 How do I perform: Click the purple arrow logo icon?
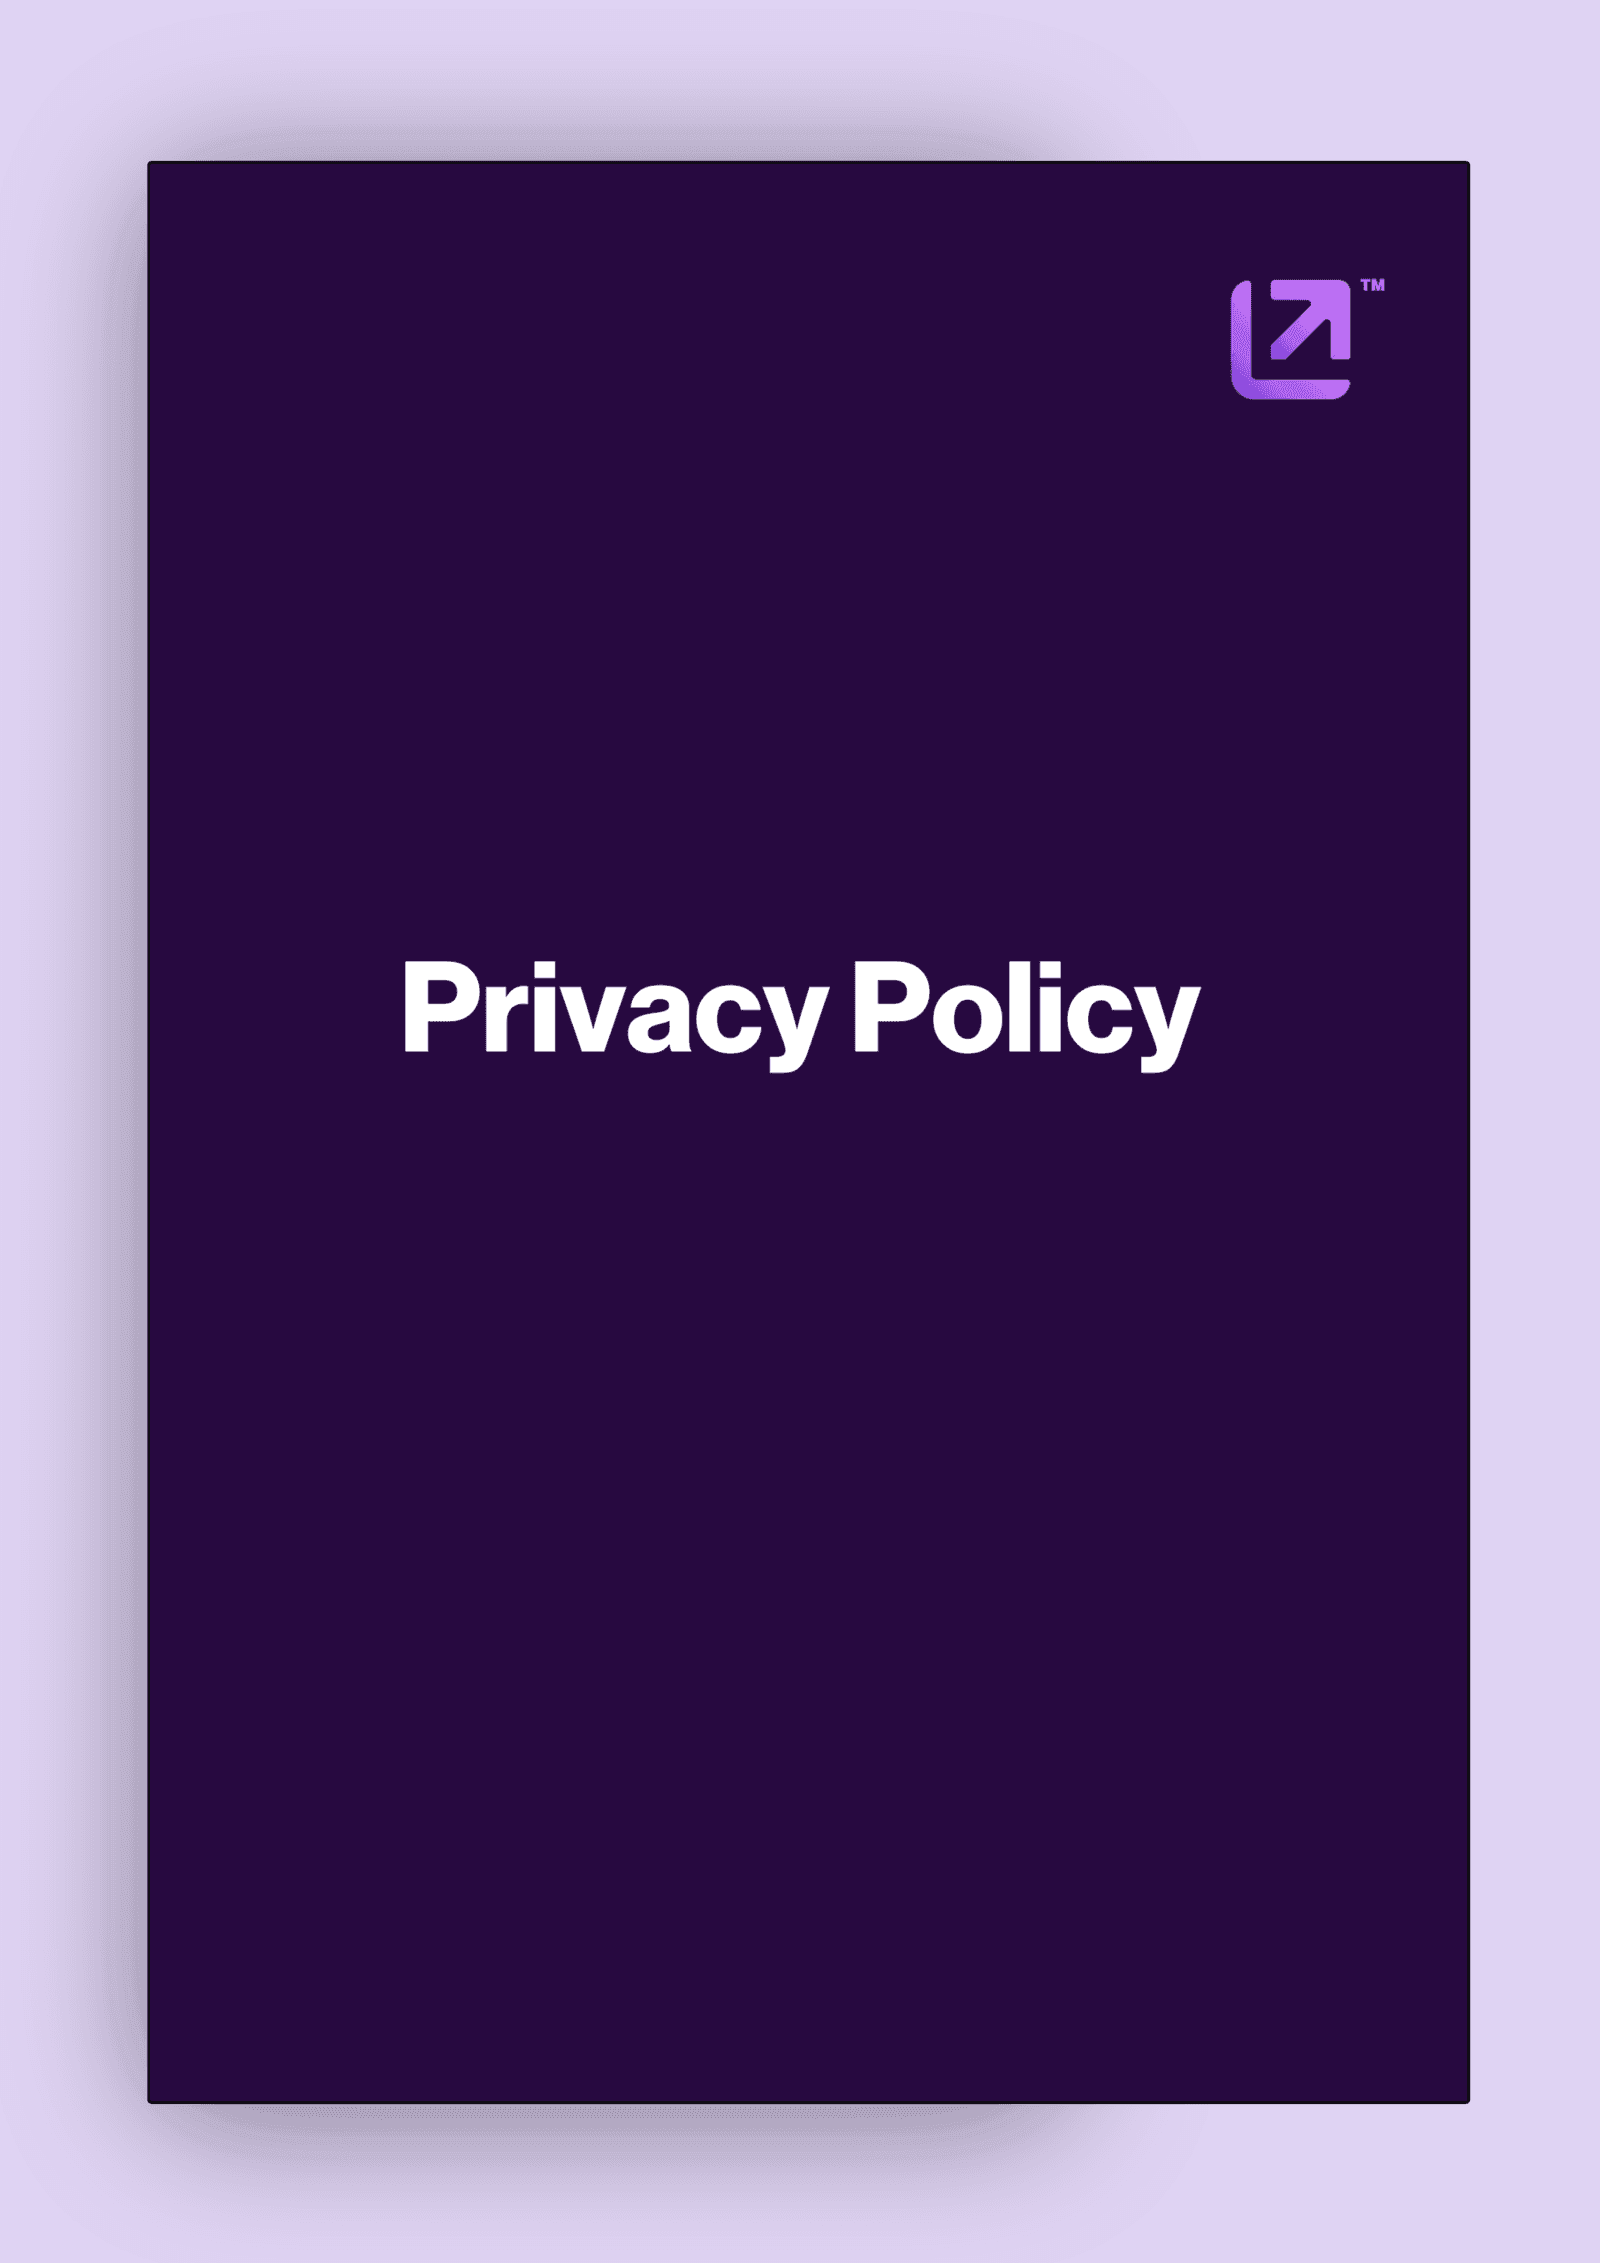point(1290,340)
